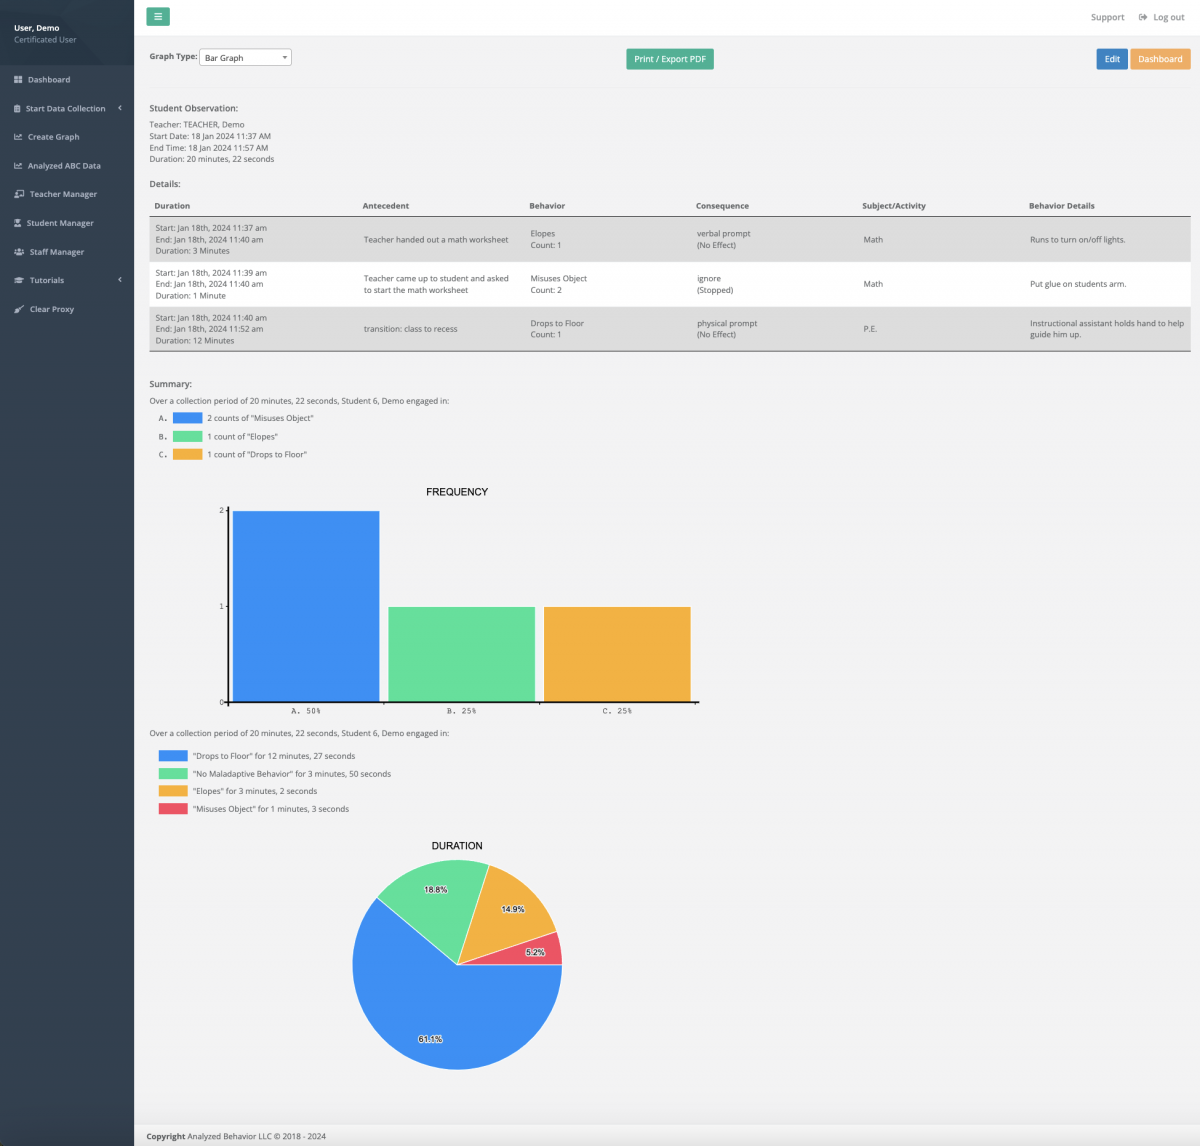Switch to Dashboard via the orange button
This screenshot has width=1200, height=1146.
pyautogui.click(x=1160, y=58)
